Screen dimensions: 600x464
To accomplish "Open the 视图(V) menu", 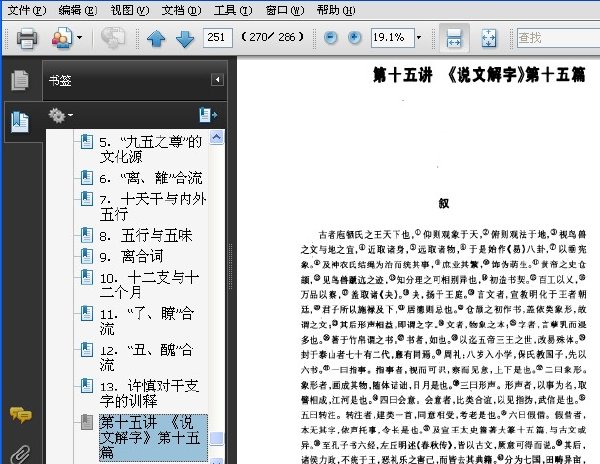I will coord(130,10).
